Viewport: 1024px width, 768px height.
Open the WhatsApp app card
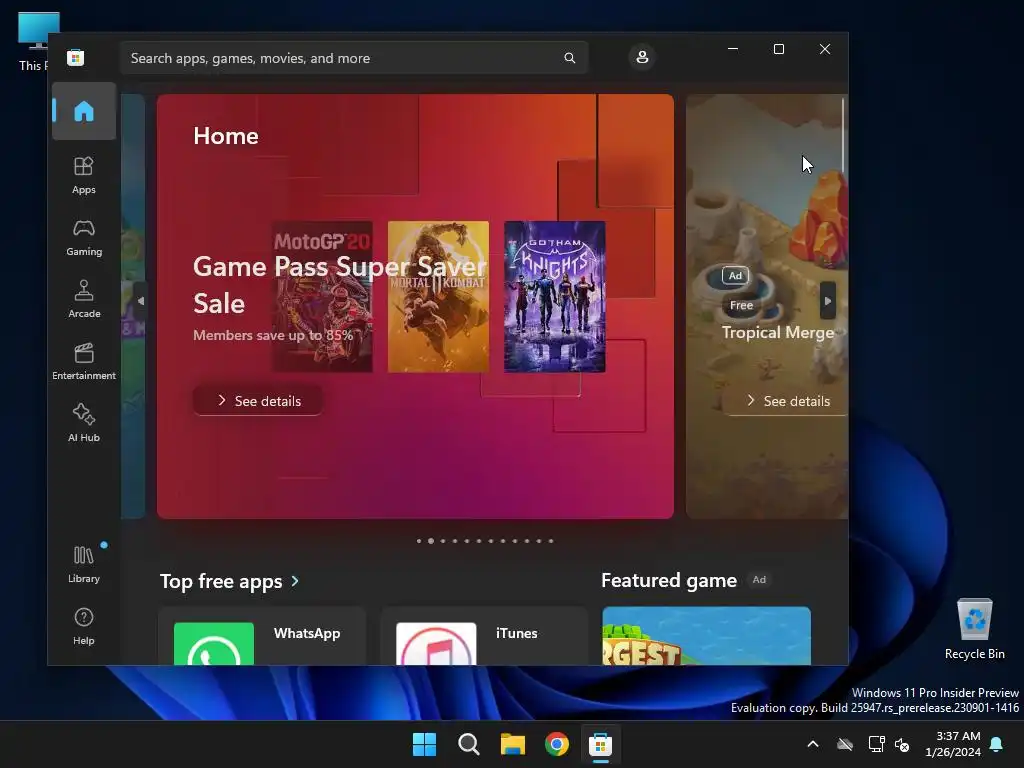point(262,636)
